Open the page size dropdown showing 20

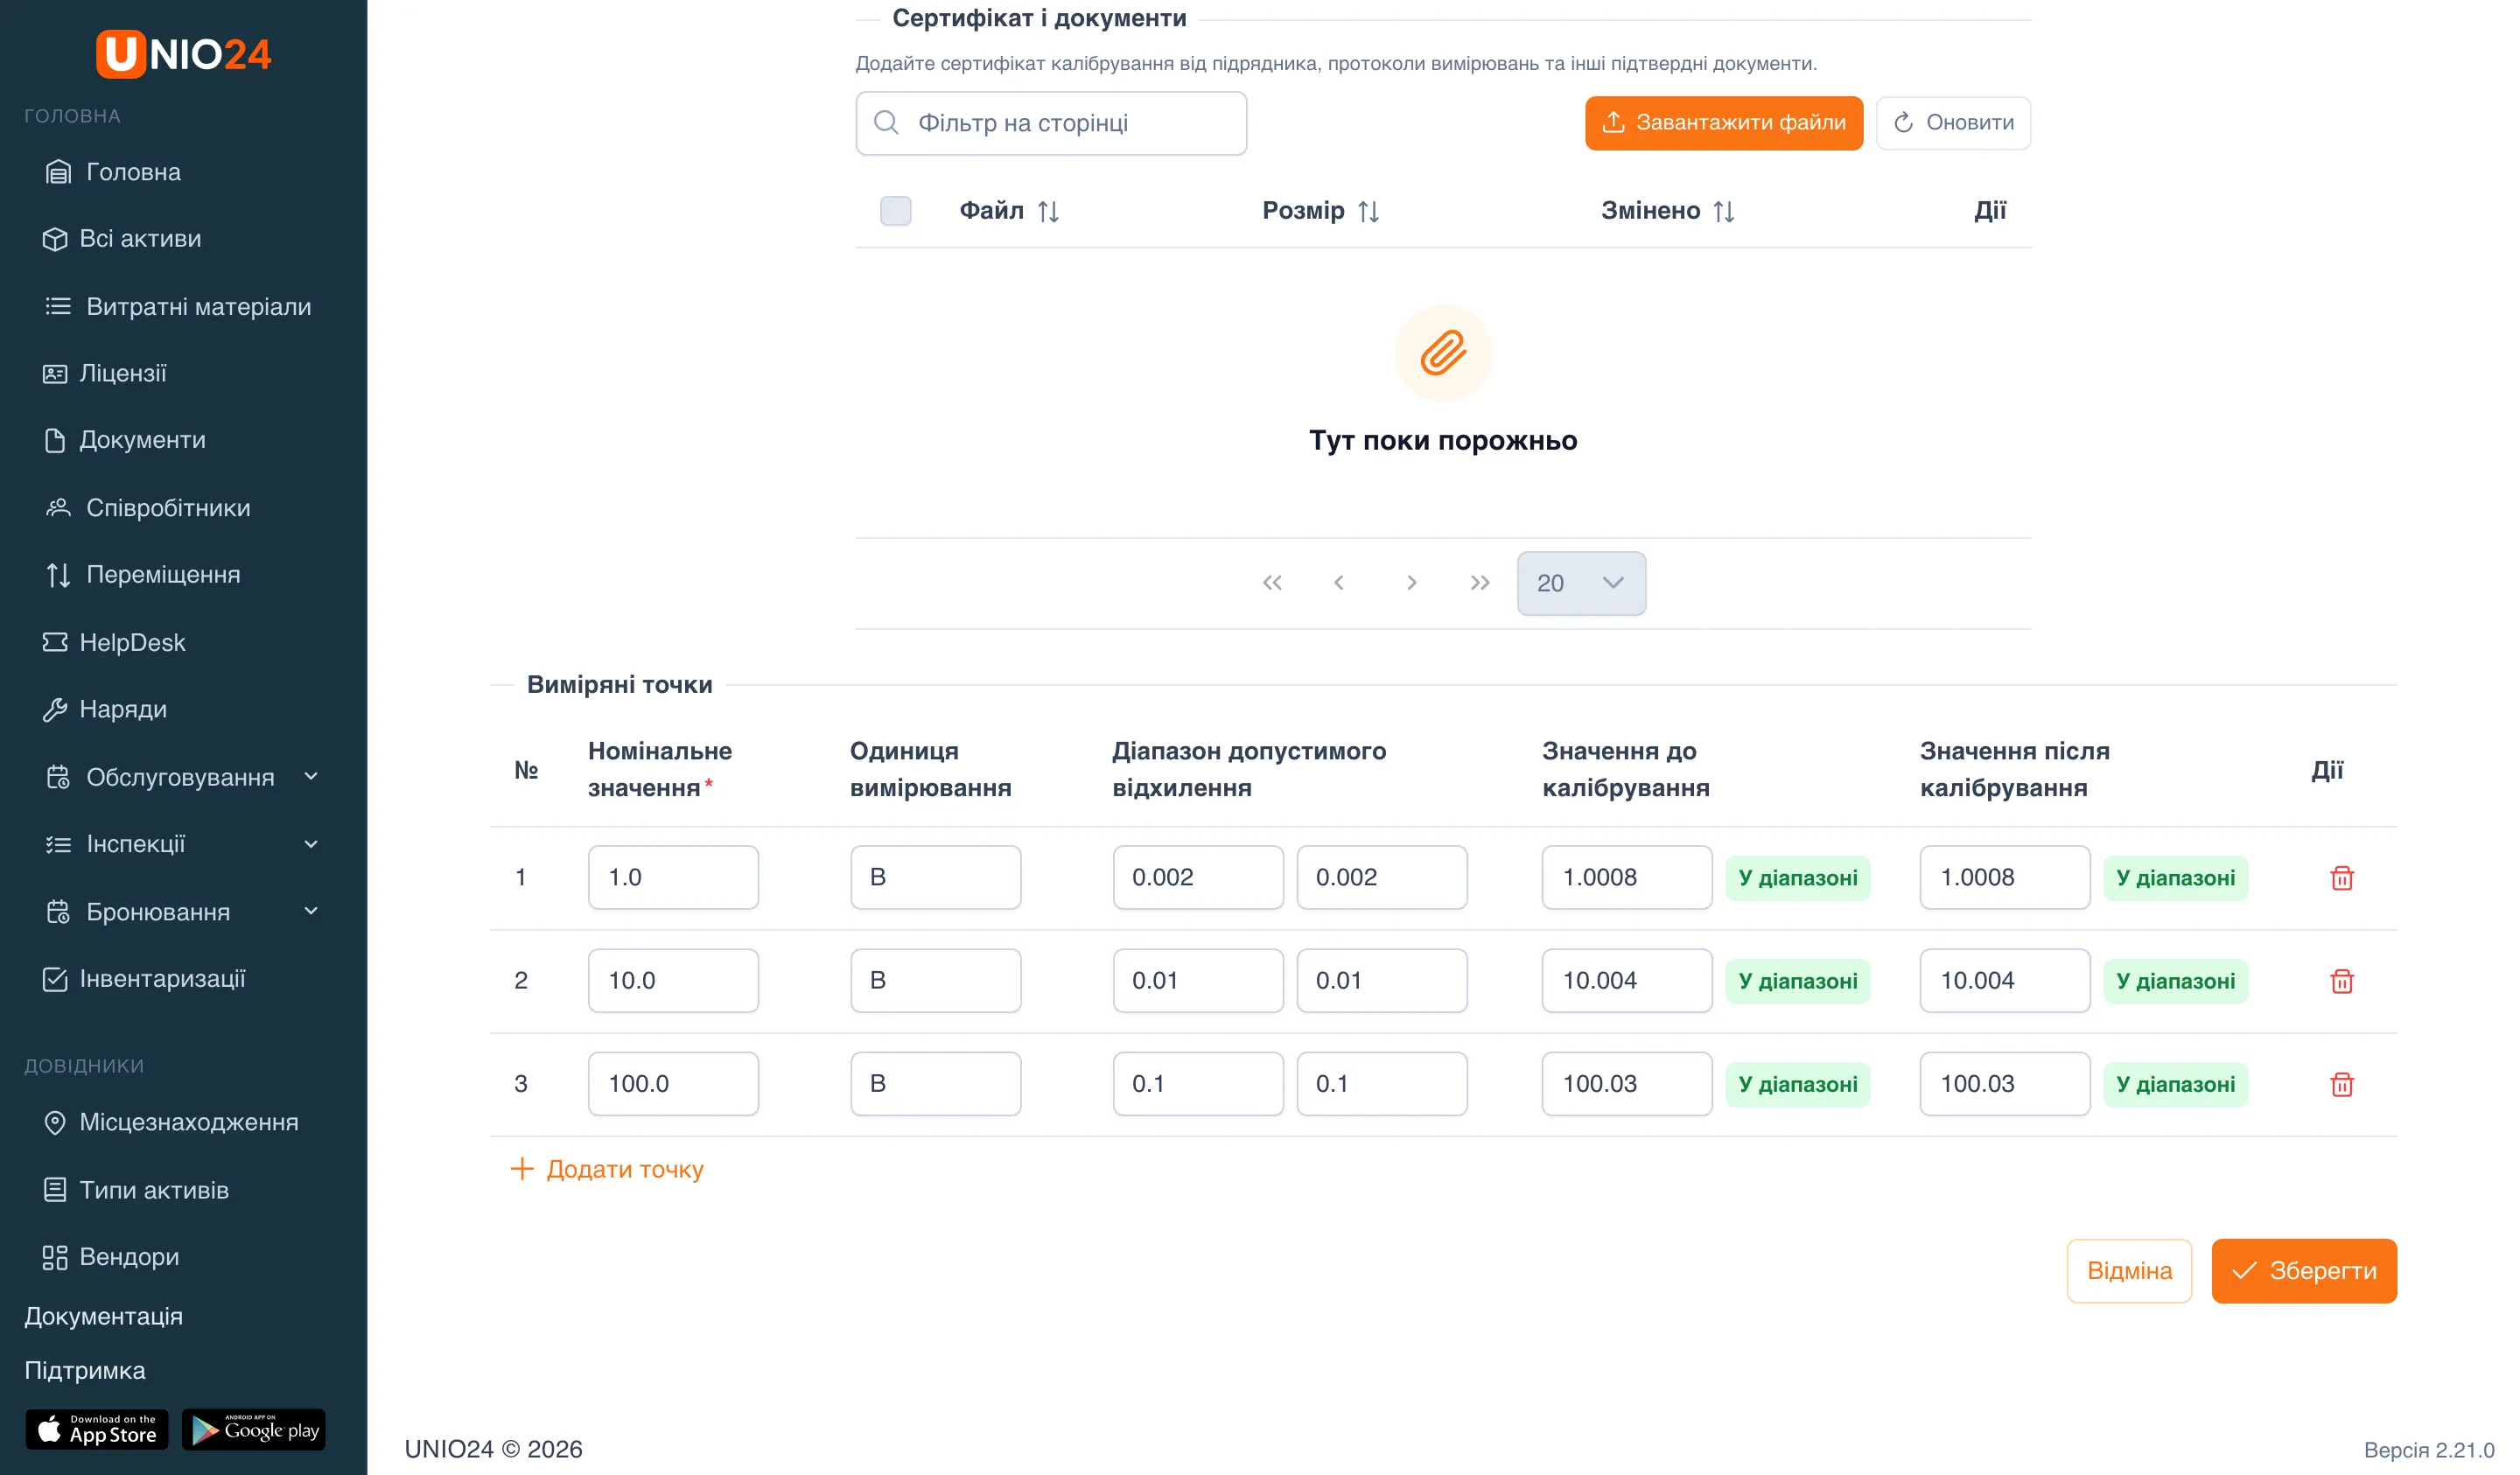tap(1581, 583)
